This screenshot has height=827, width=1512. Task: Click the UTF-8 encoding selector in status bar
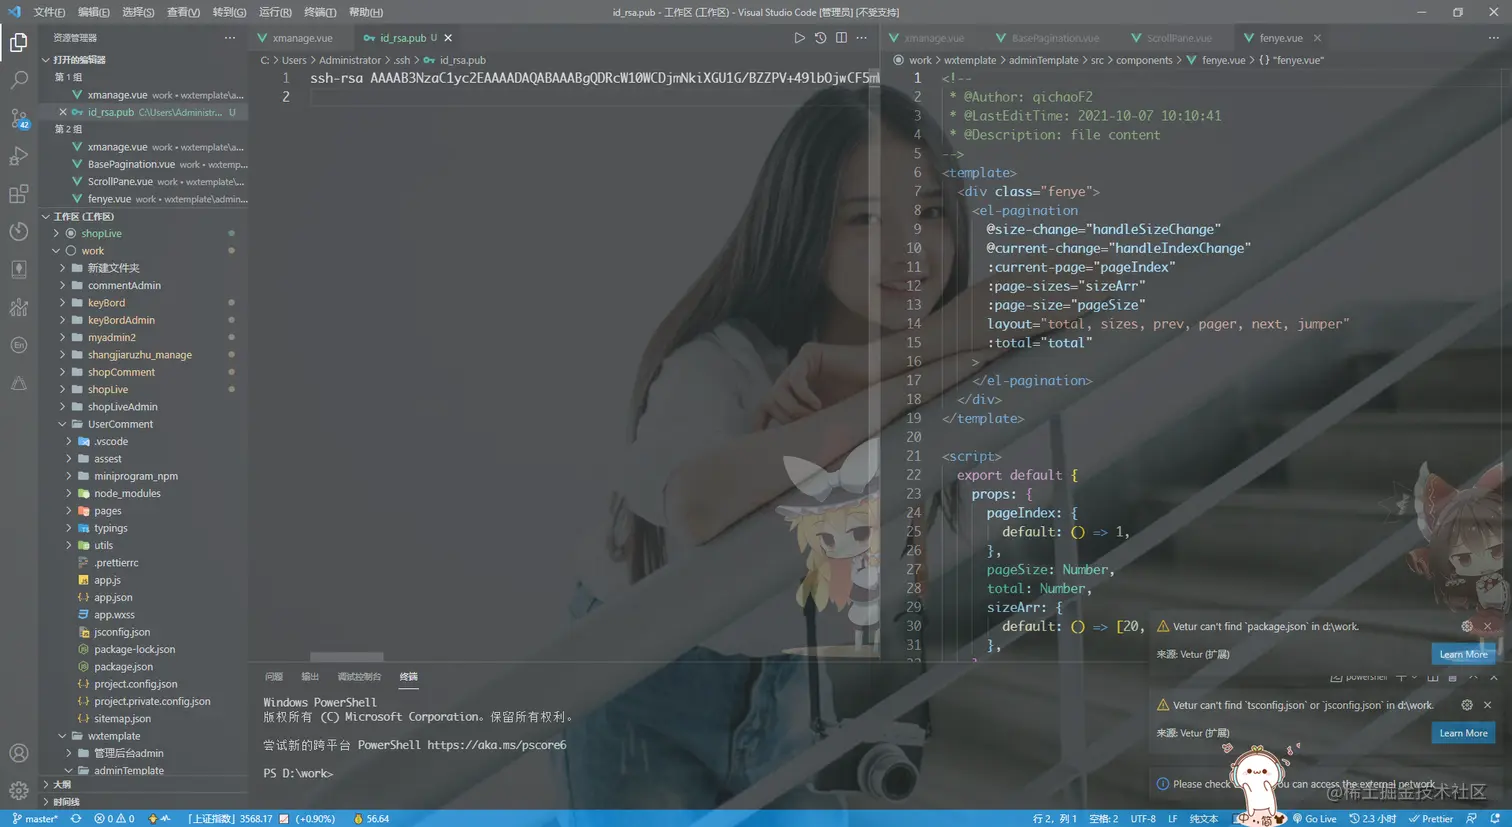[x=1143, y=818]
